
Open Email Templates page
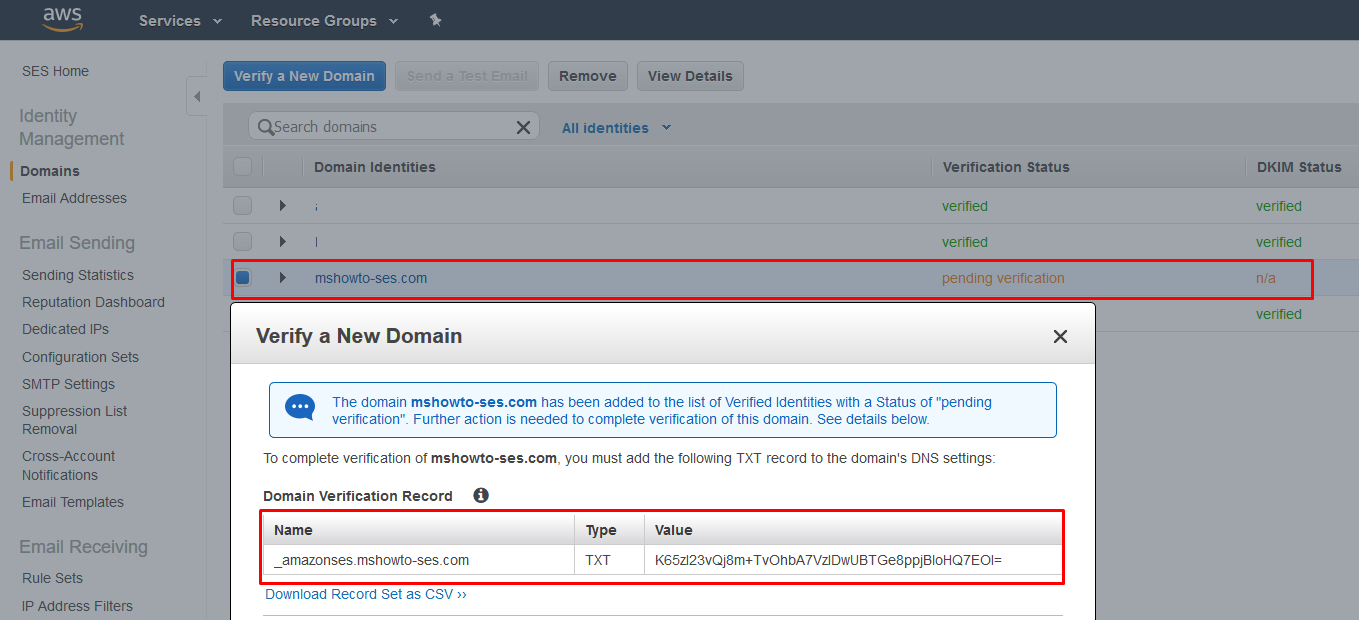[x=73, y=502]
